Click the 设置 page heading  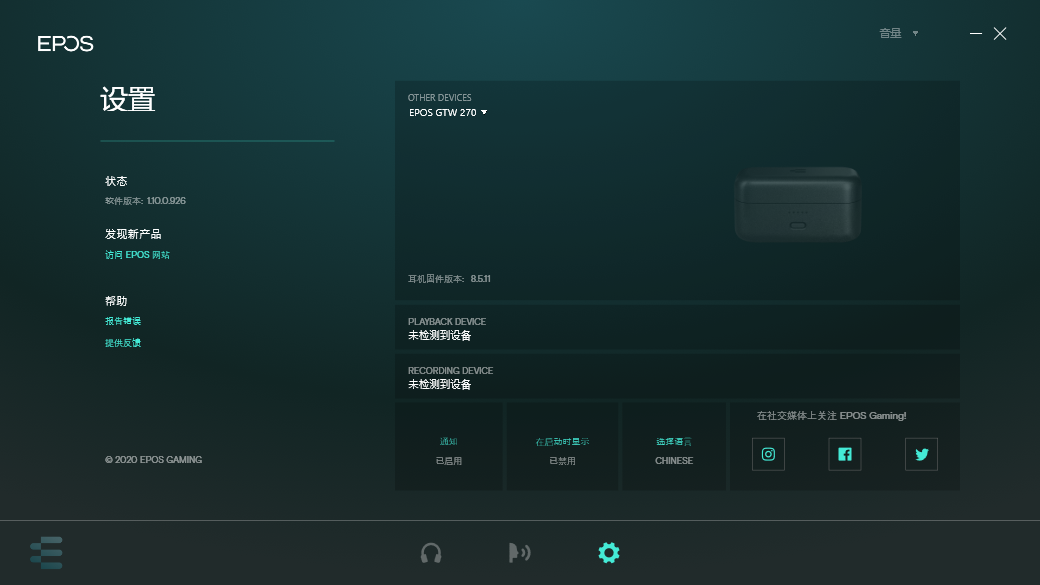[x=128, y=99]
